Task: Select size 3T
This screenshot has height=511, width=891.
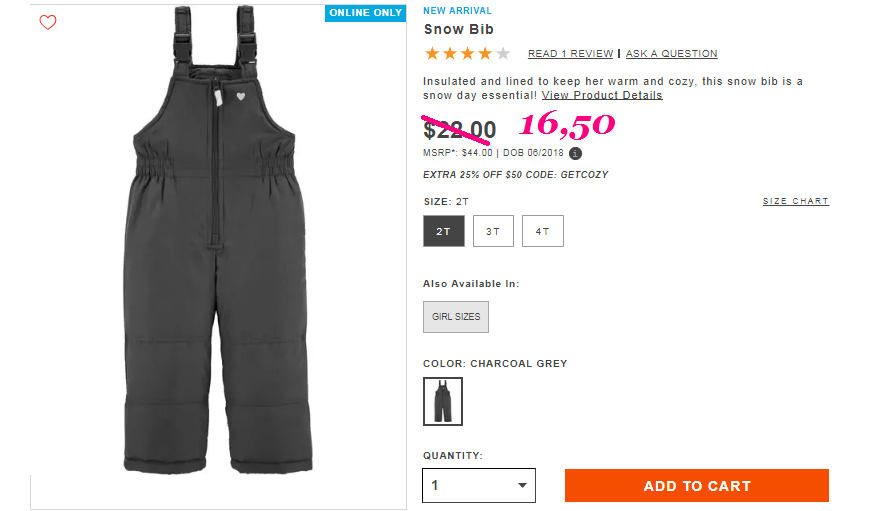Action: point(493,231)
